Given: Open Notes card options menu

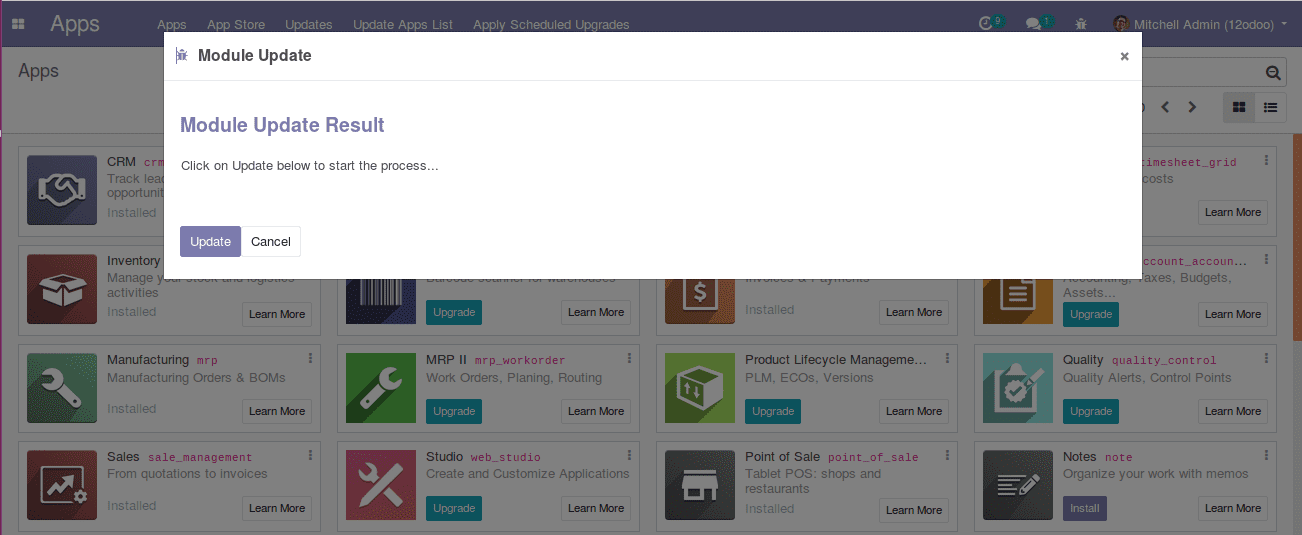Looking at the screenshot, I should [x=1266, y=455].
